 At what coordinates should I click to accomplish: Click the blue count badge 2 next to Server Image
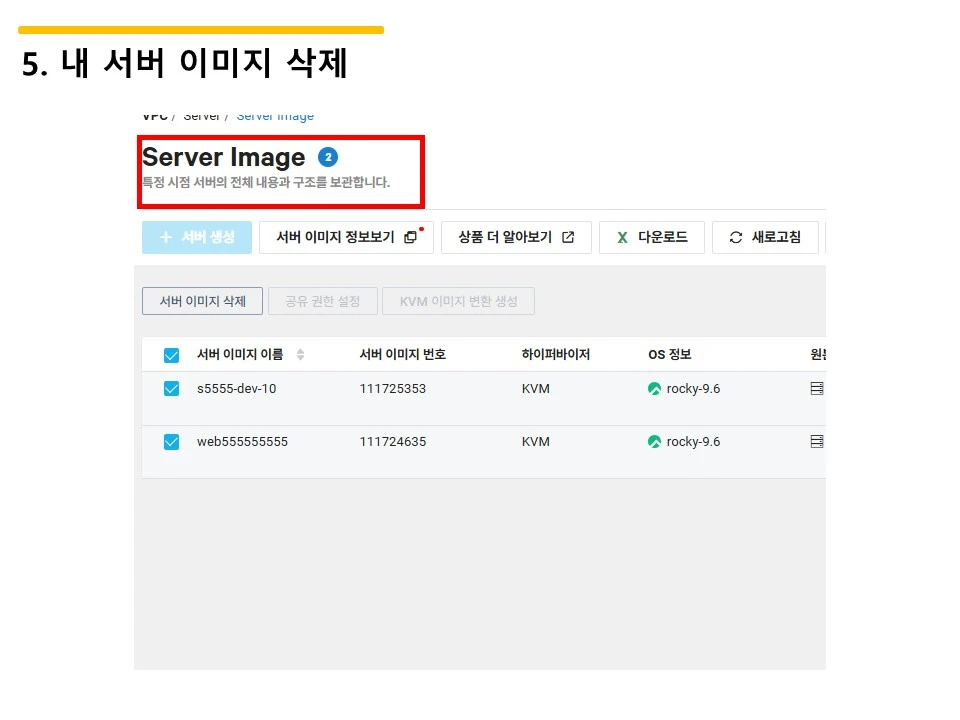[x=328, y=157]
